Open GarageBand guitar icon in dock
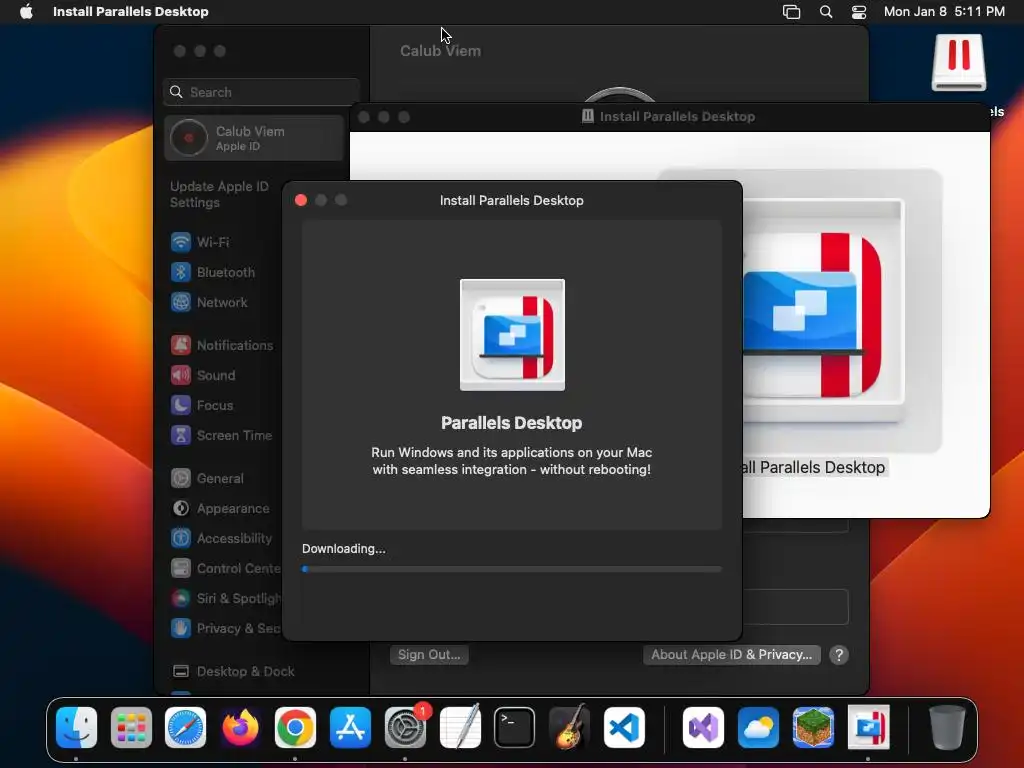1024x768 pixels. pyautogui.click(x=569, y=727)
